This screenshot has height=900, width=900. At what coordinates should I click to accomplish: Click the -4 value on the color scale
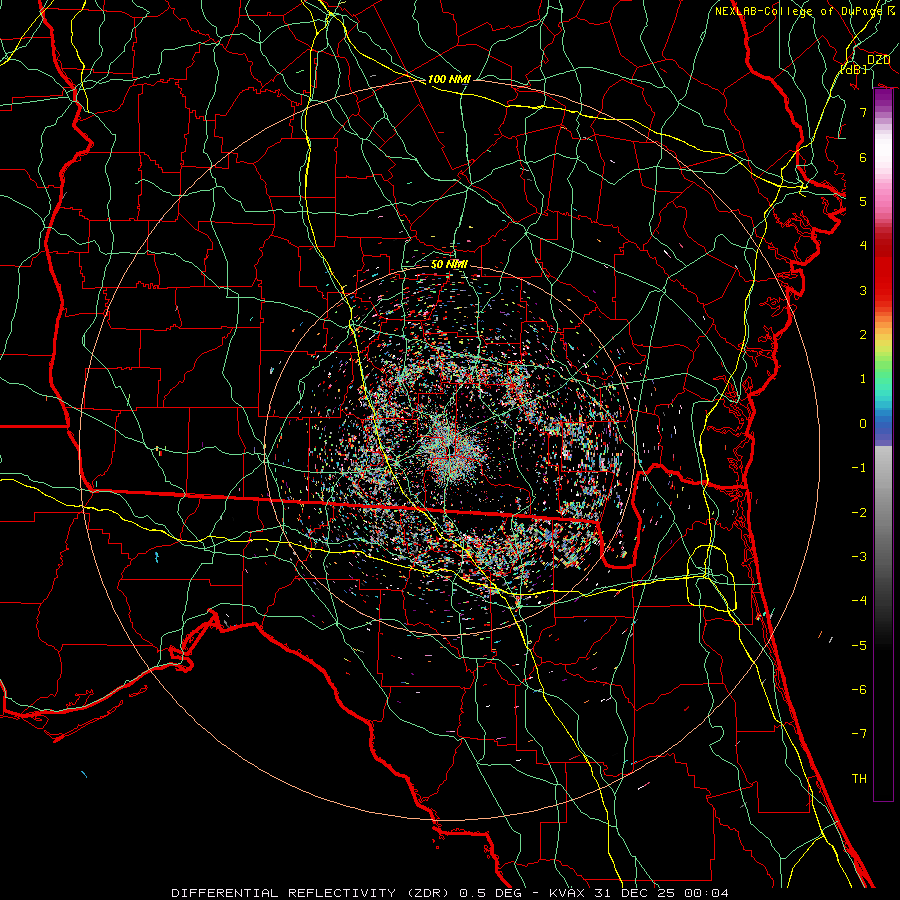[859, 601]
